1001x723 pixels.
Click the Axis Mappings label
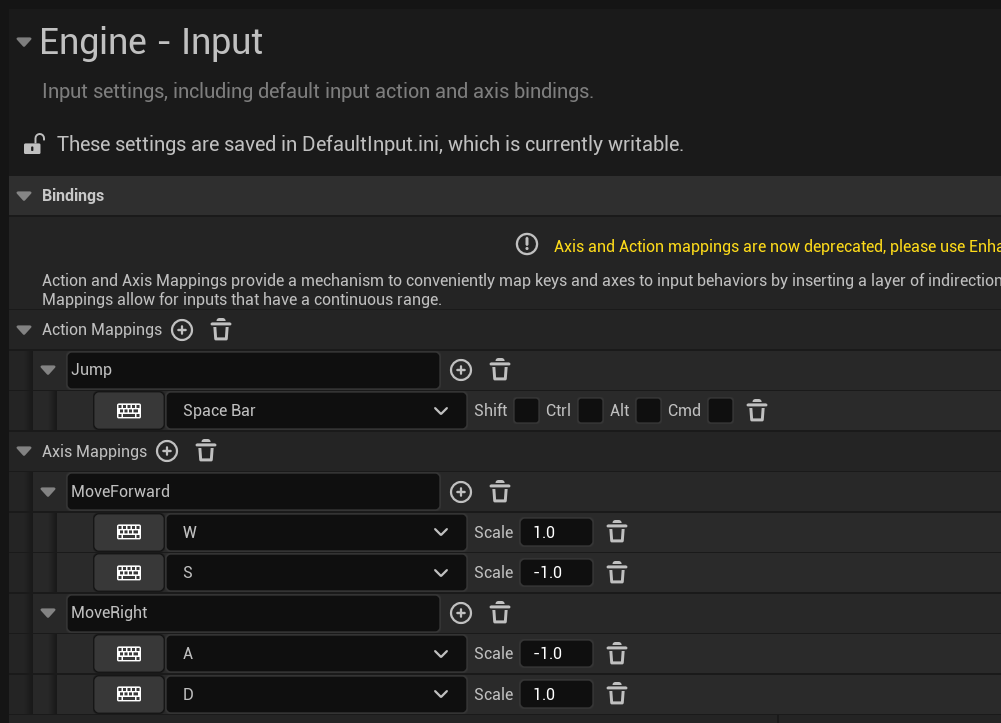tap(94, 451)
